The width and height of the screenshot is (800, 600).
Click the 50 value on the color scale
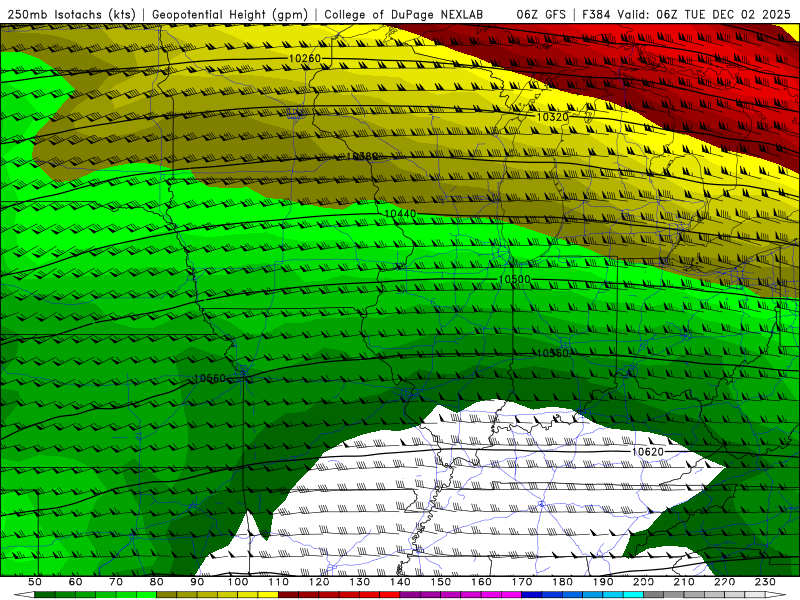[35, 582]
